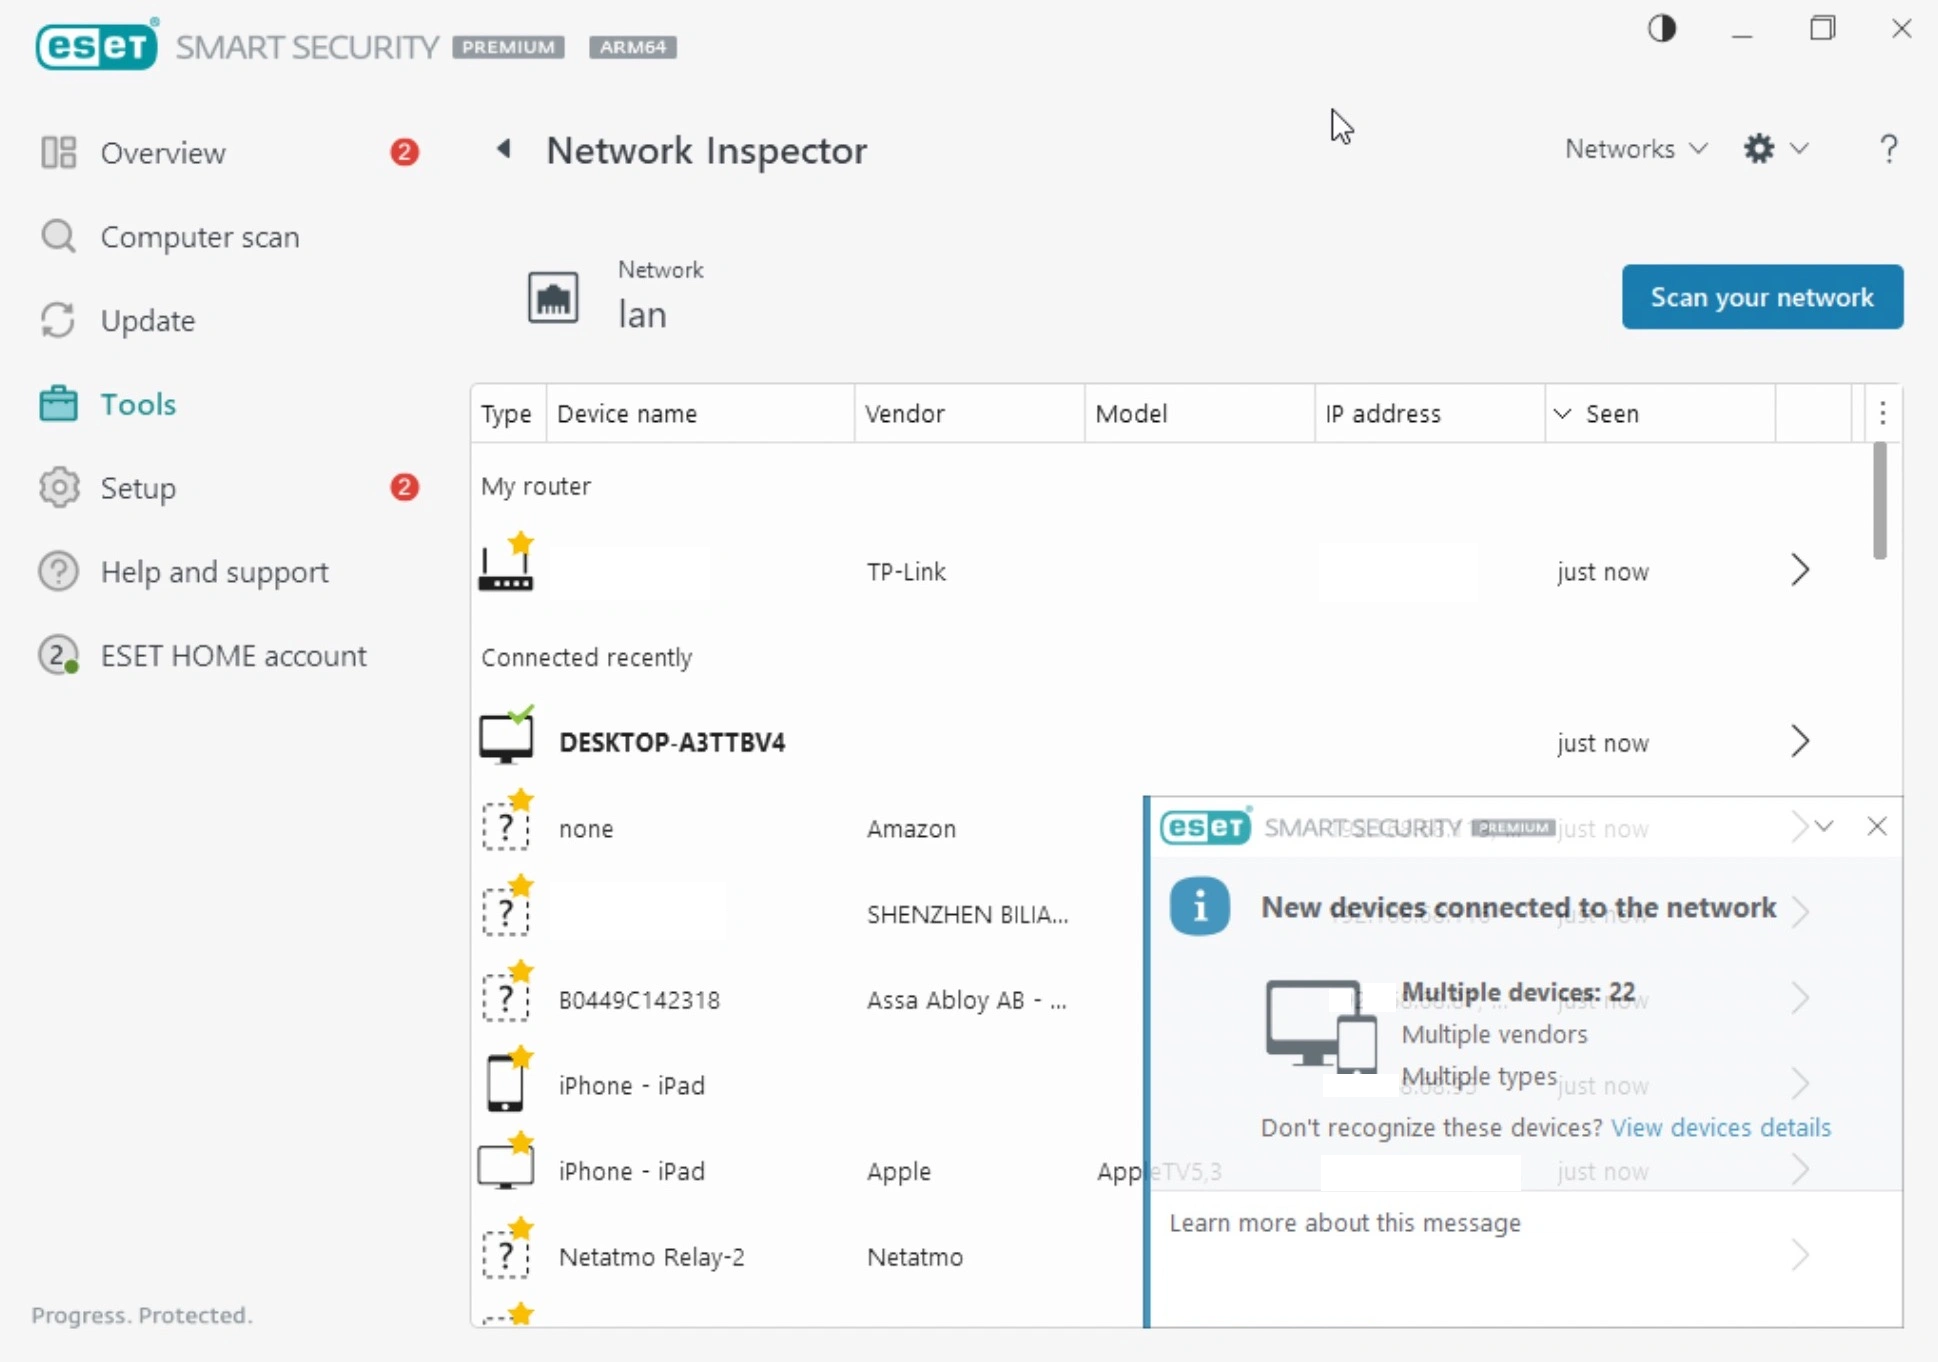This screenshot has width=1938, height=1362.
Task: Toggle the contrast/dark mode icon
Action: click(1661, 29)
